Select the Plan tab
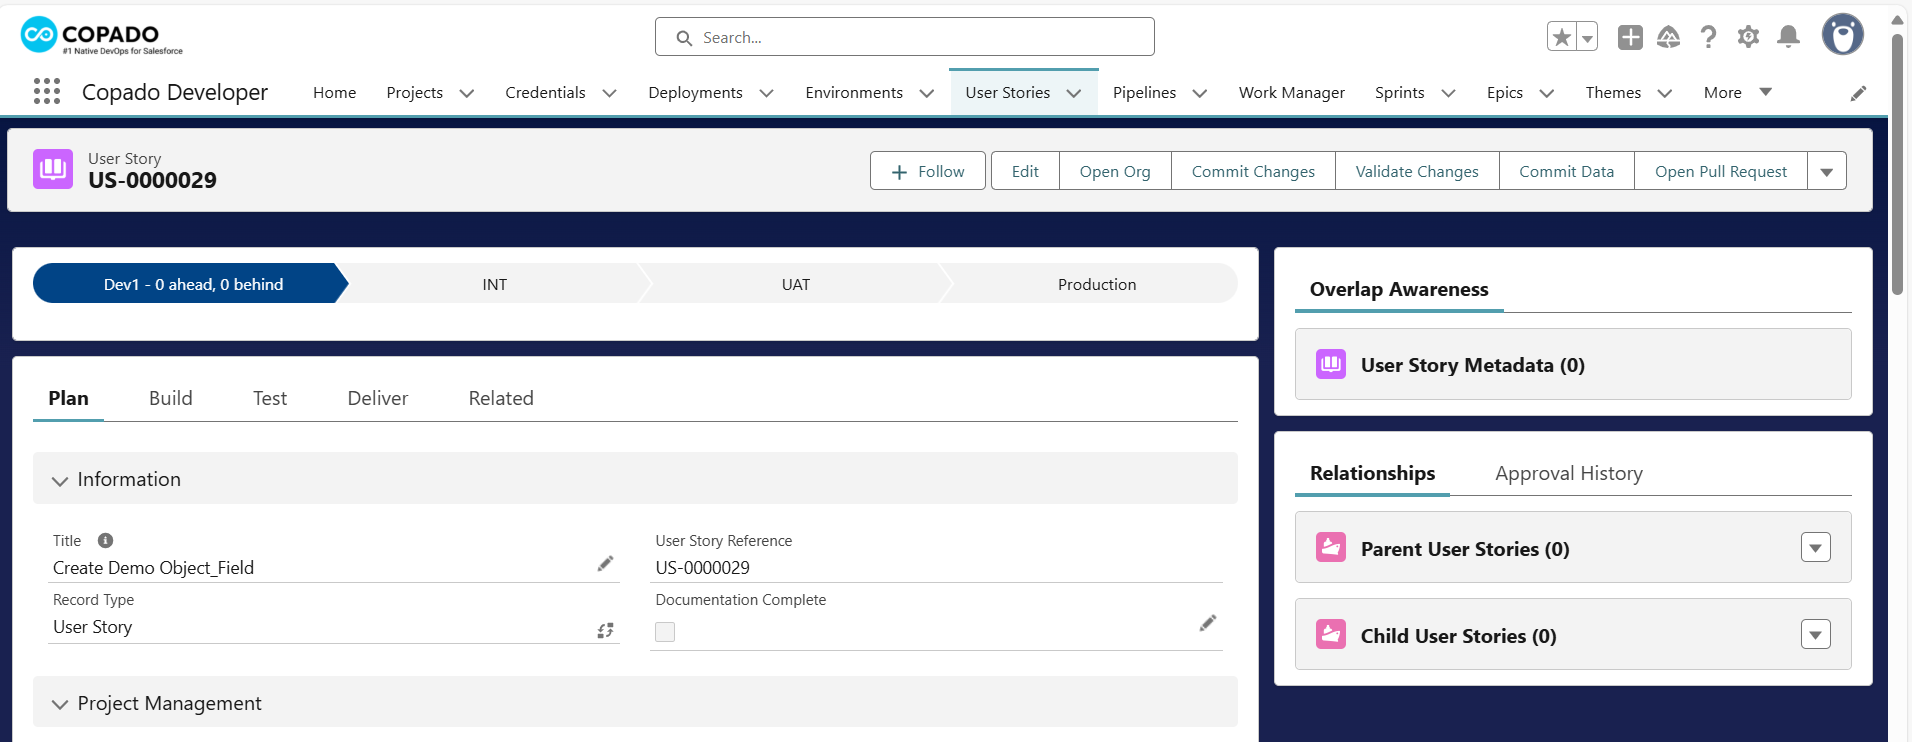The image size is (1912, 742). tap(68, 398)
